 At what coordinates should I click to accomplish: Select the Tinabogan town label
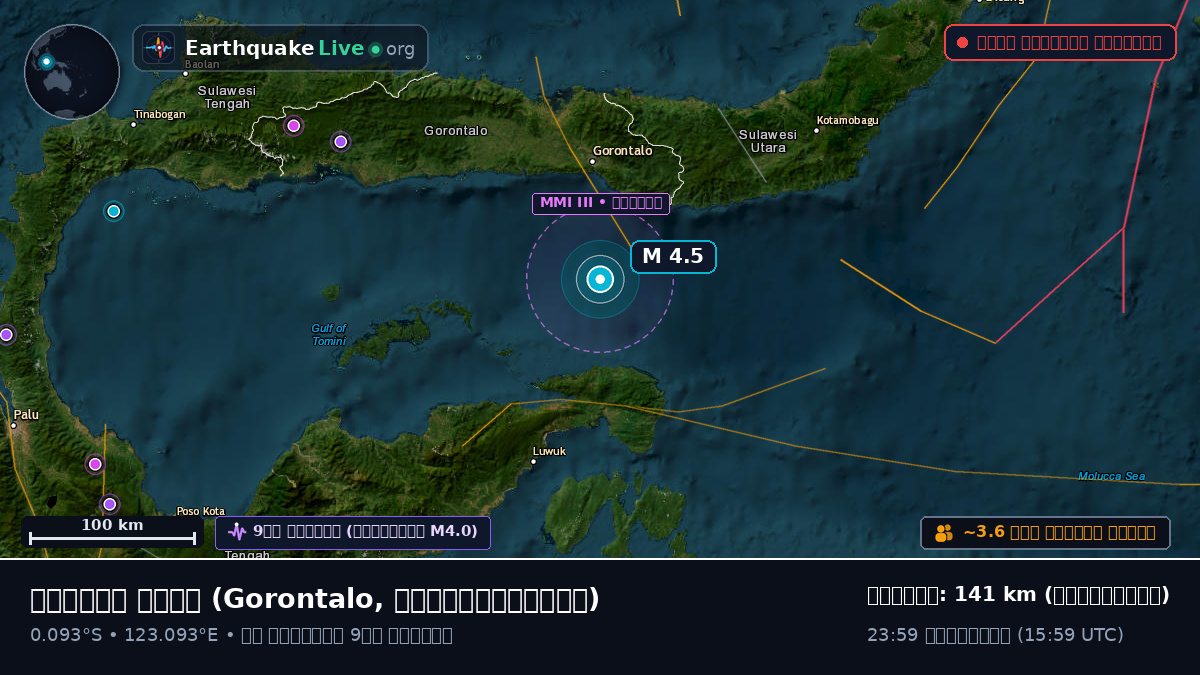(x=158, y=116)
